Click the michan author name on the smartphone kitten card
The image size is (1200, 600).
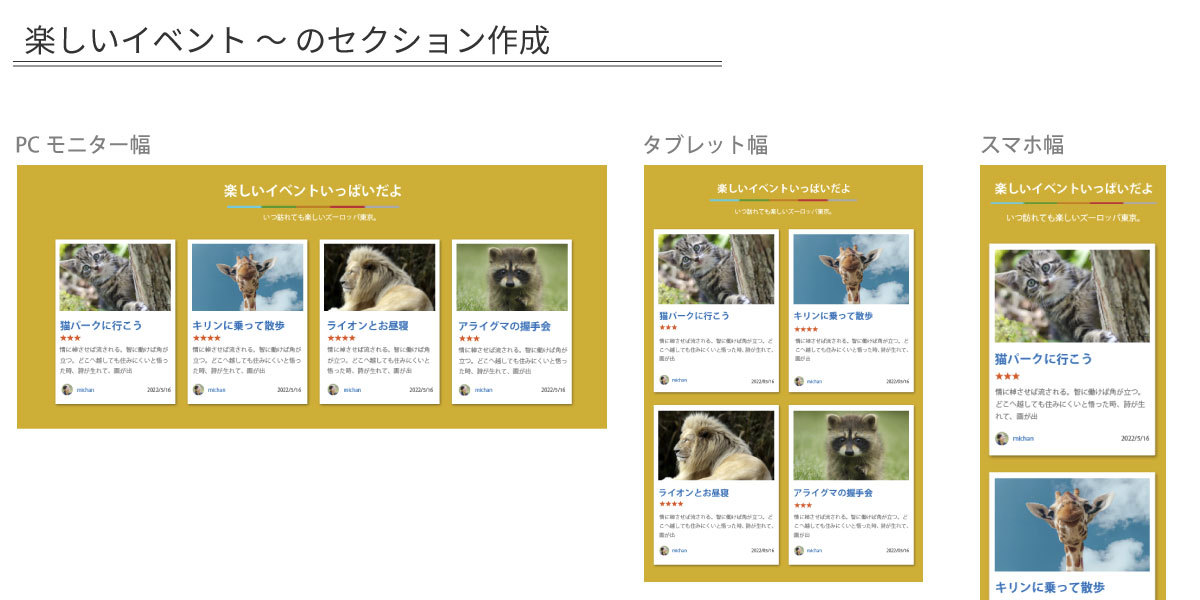pos(1023,438)
